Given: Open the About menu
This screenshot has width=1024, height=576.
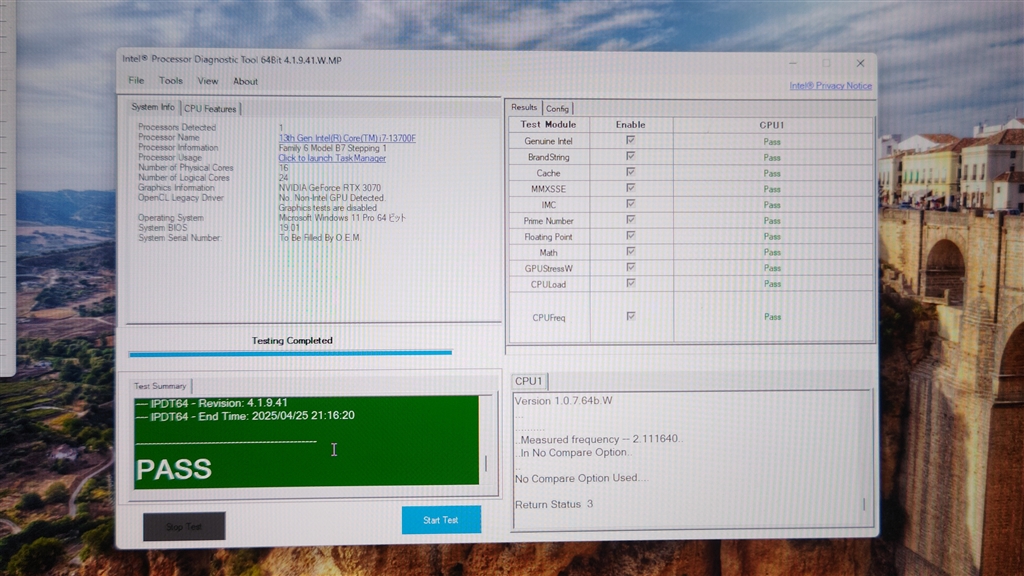Looking at the screenshot, I should tap(246, 81).
